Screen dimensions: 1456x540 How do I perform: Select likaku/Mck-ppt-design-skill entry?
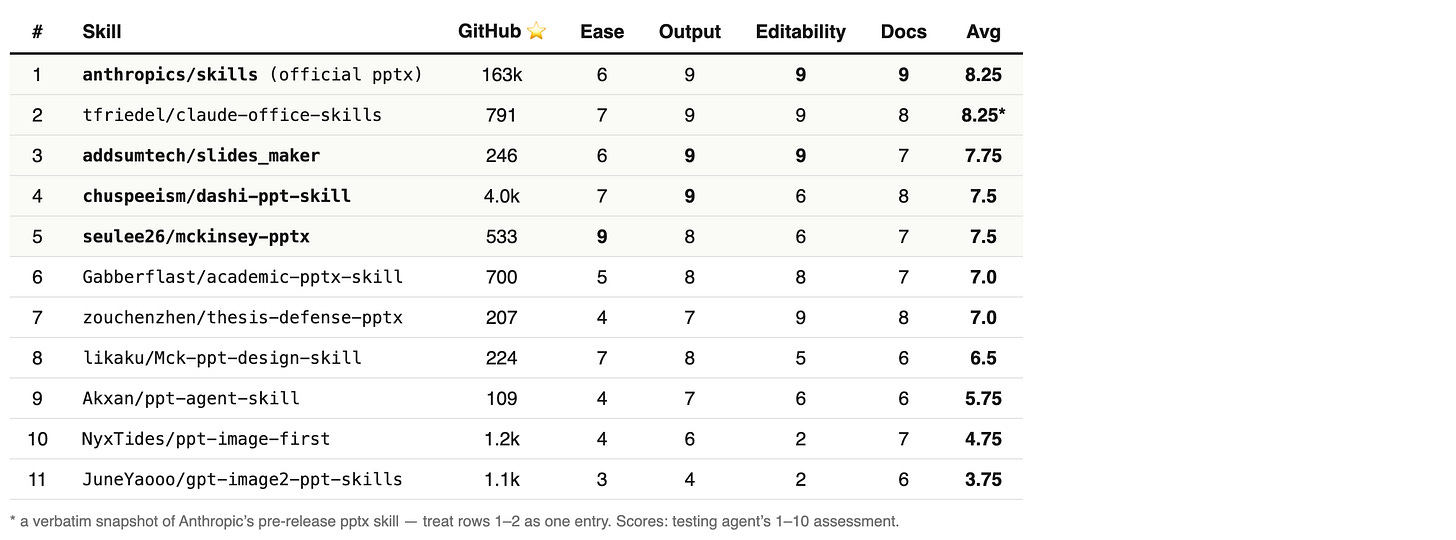[x=222, y=358]
